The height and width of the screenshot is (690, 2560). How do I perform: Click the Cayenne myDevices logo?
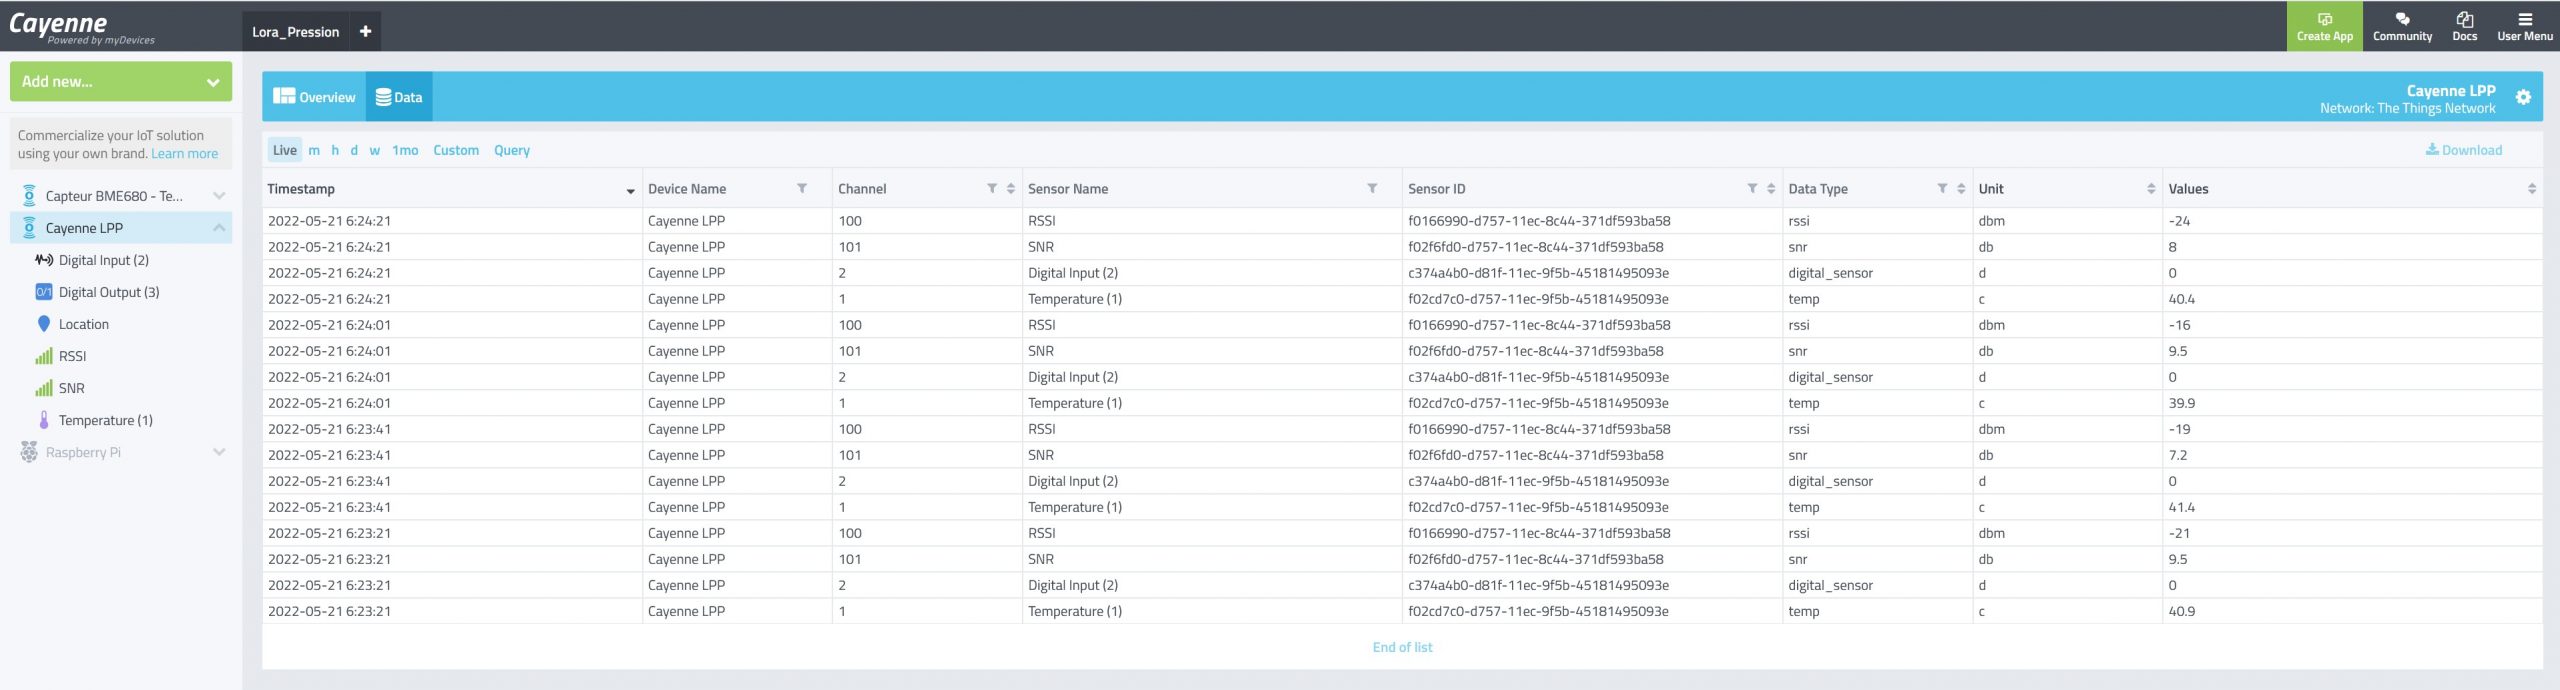pyautogui.click(x=81, y=27)
